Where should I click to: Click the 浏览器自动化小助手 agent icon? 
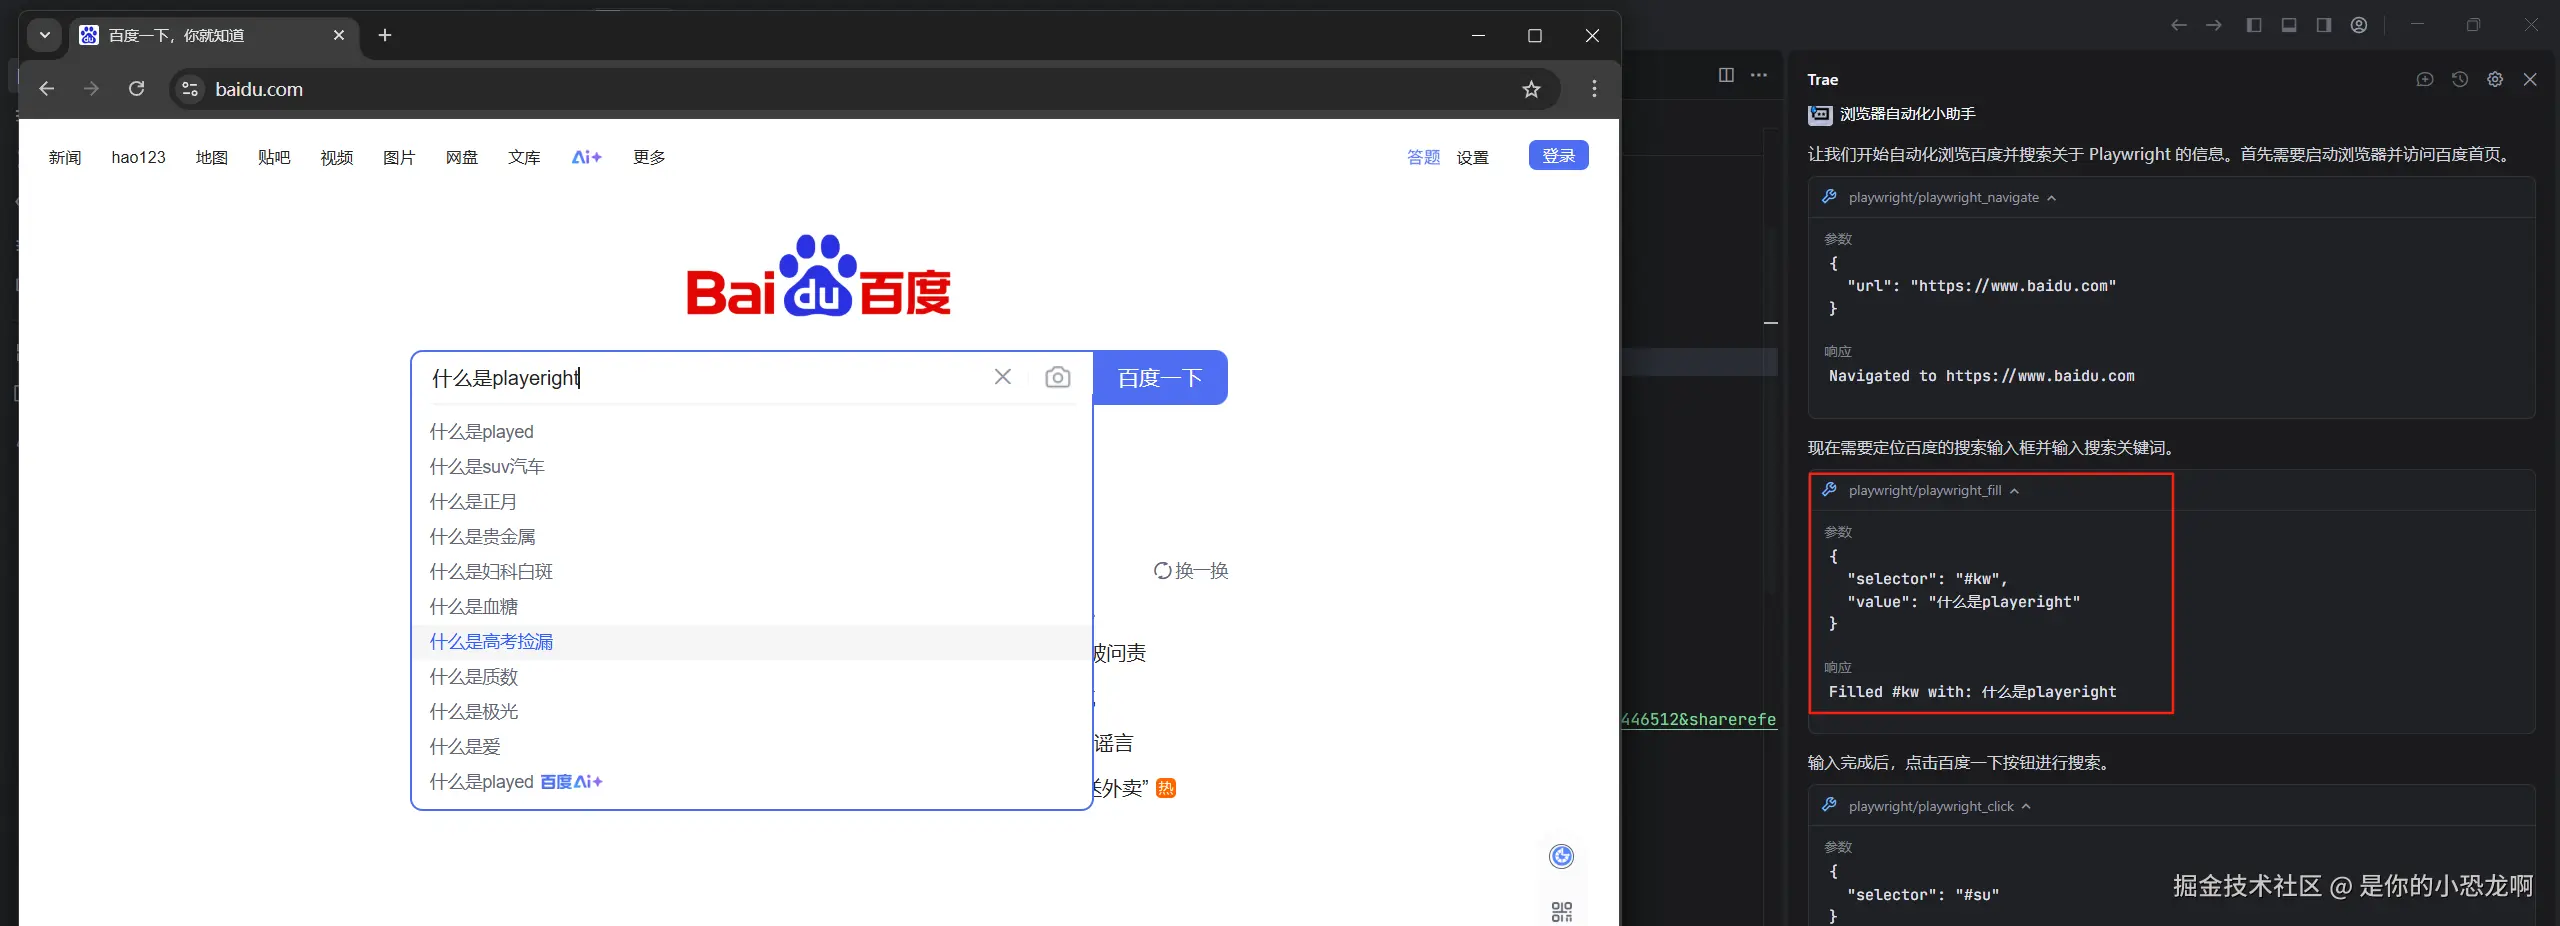pos(1820,114)
